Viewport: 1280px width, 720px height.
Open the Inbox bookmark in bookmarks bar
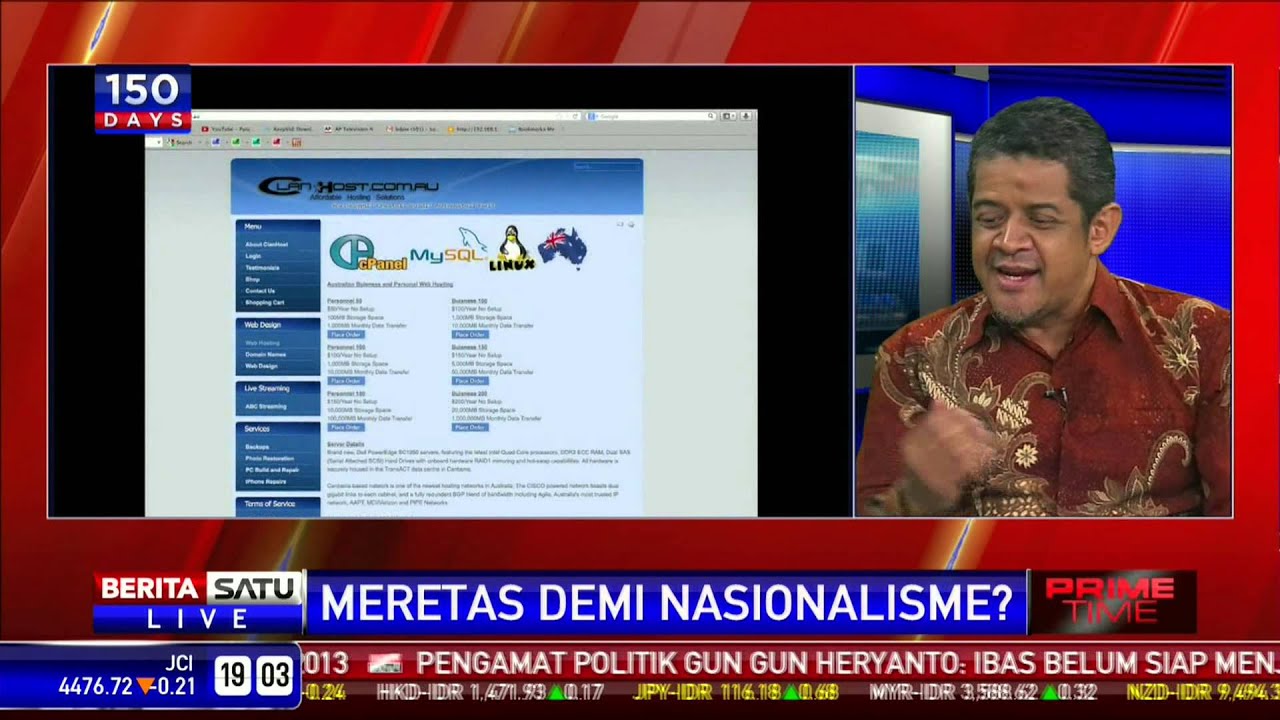[x=412, y=129]
